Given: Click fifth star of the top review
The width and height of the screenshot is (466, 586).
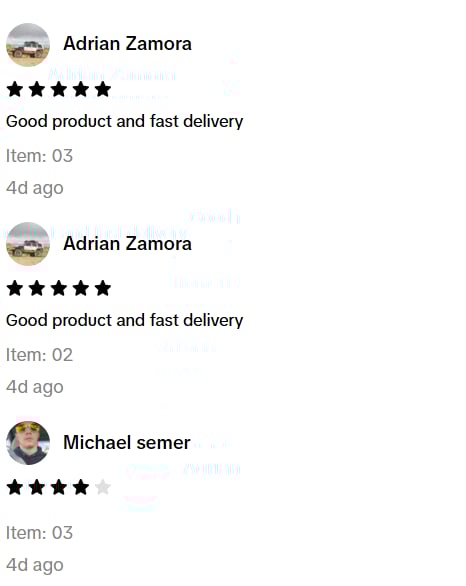Looking at the screenshot, I should tap(103, 90).
